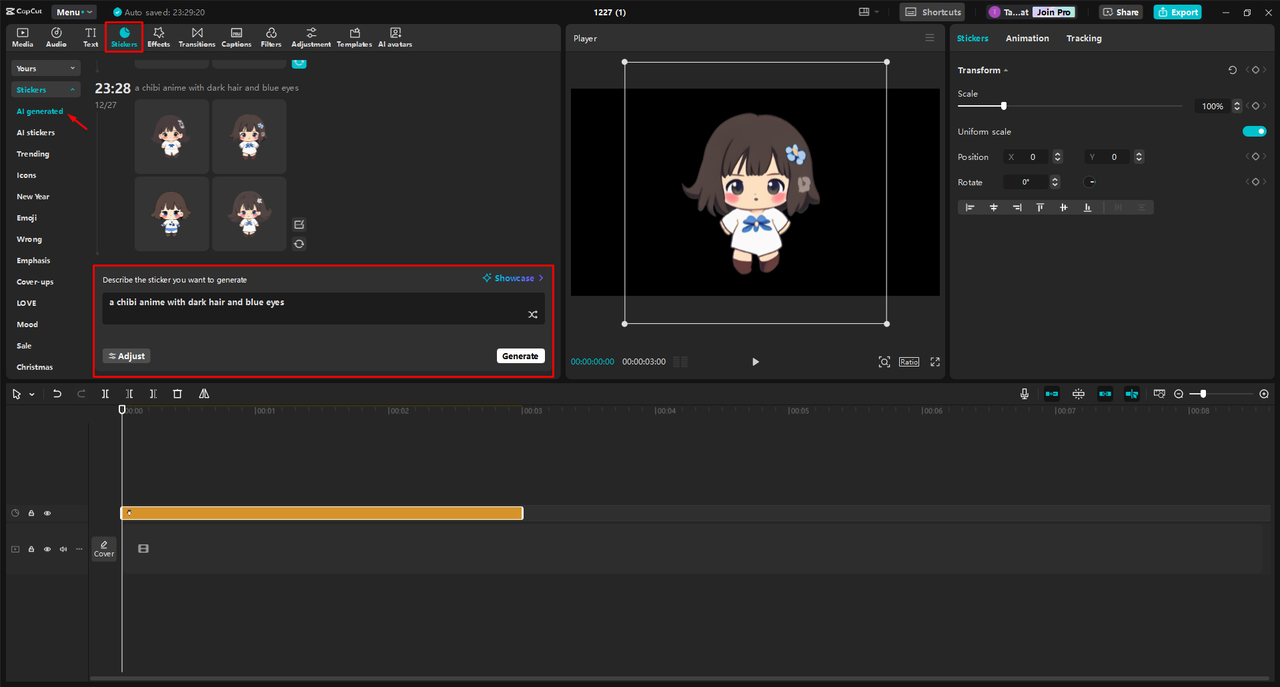Switch to the Animation tab
This screenshot has height=687, width=1280.
[x=1027, y=38]
